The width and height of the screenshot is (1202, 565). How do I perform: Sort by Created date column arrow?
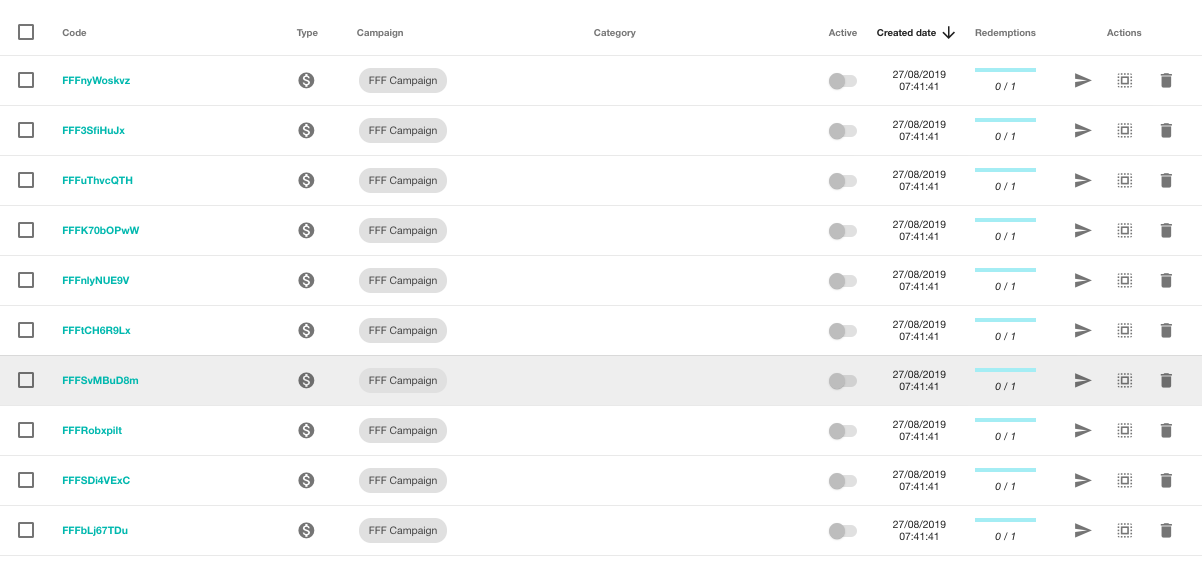coord(949,33)
